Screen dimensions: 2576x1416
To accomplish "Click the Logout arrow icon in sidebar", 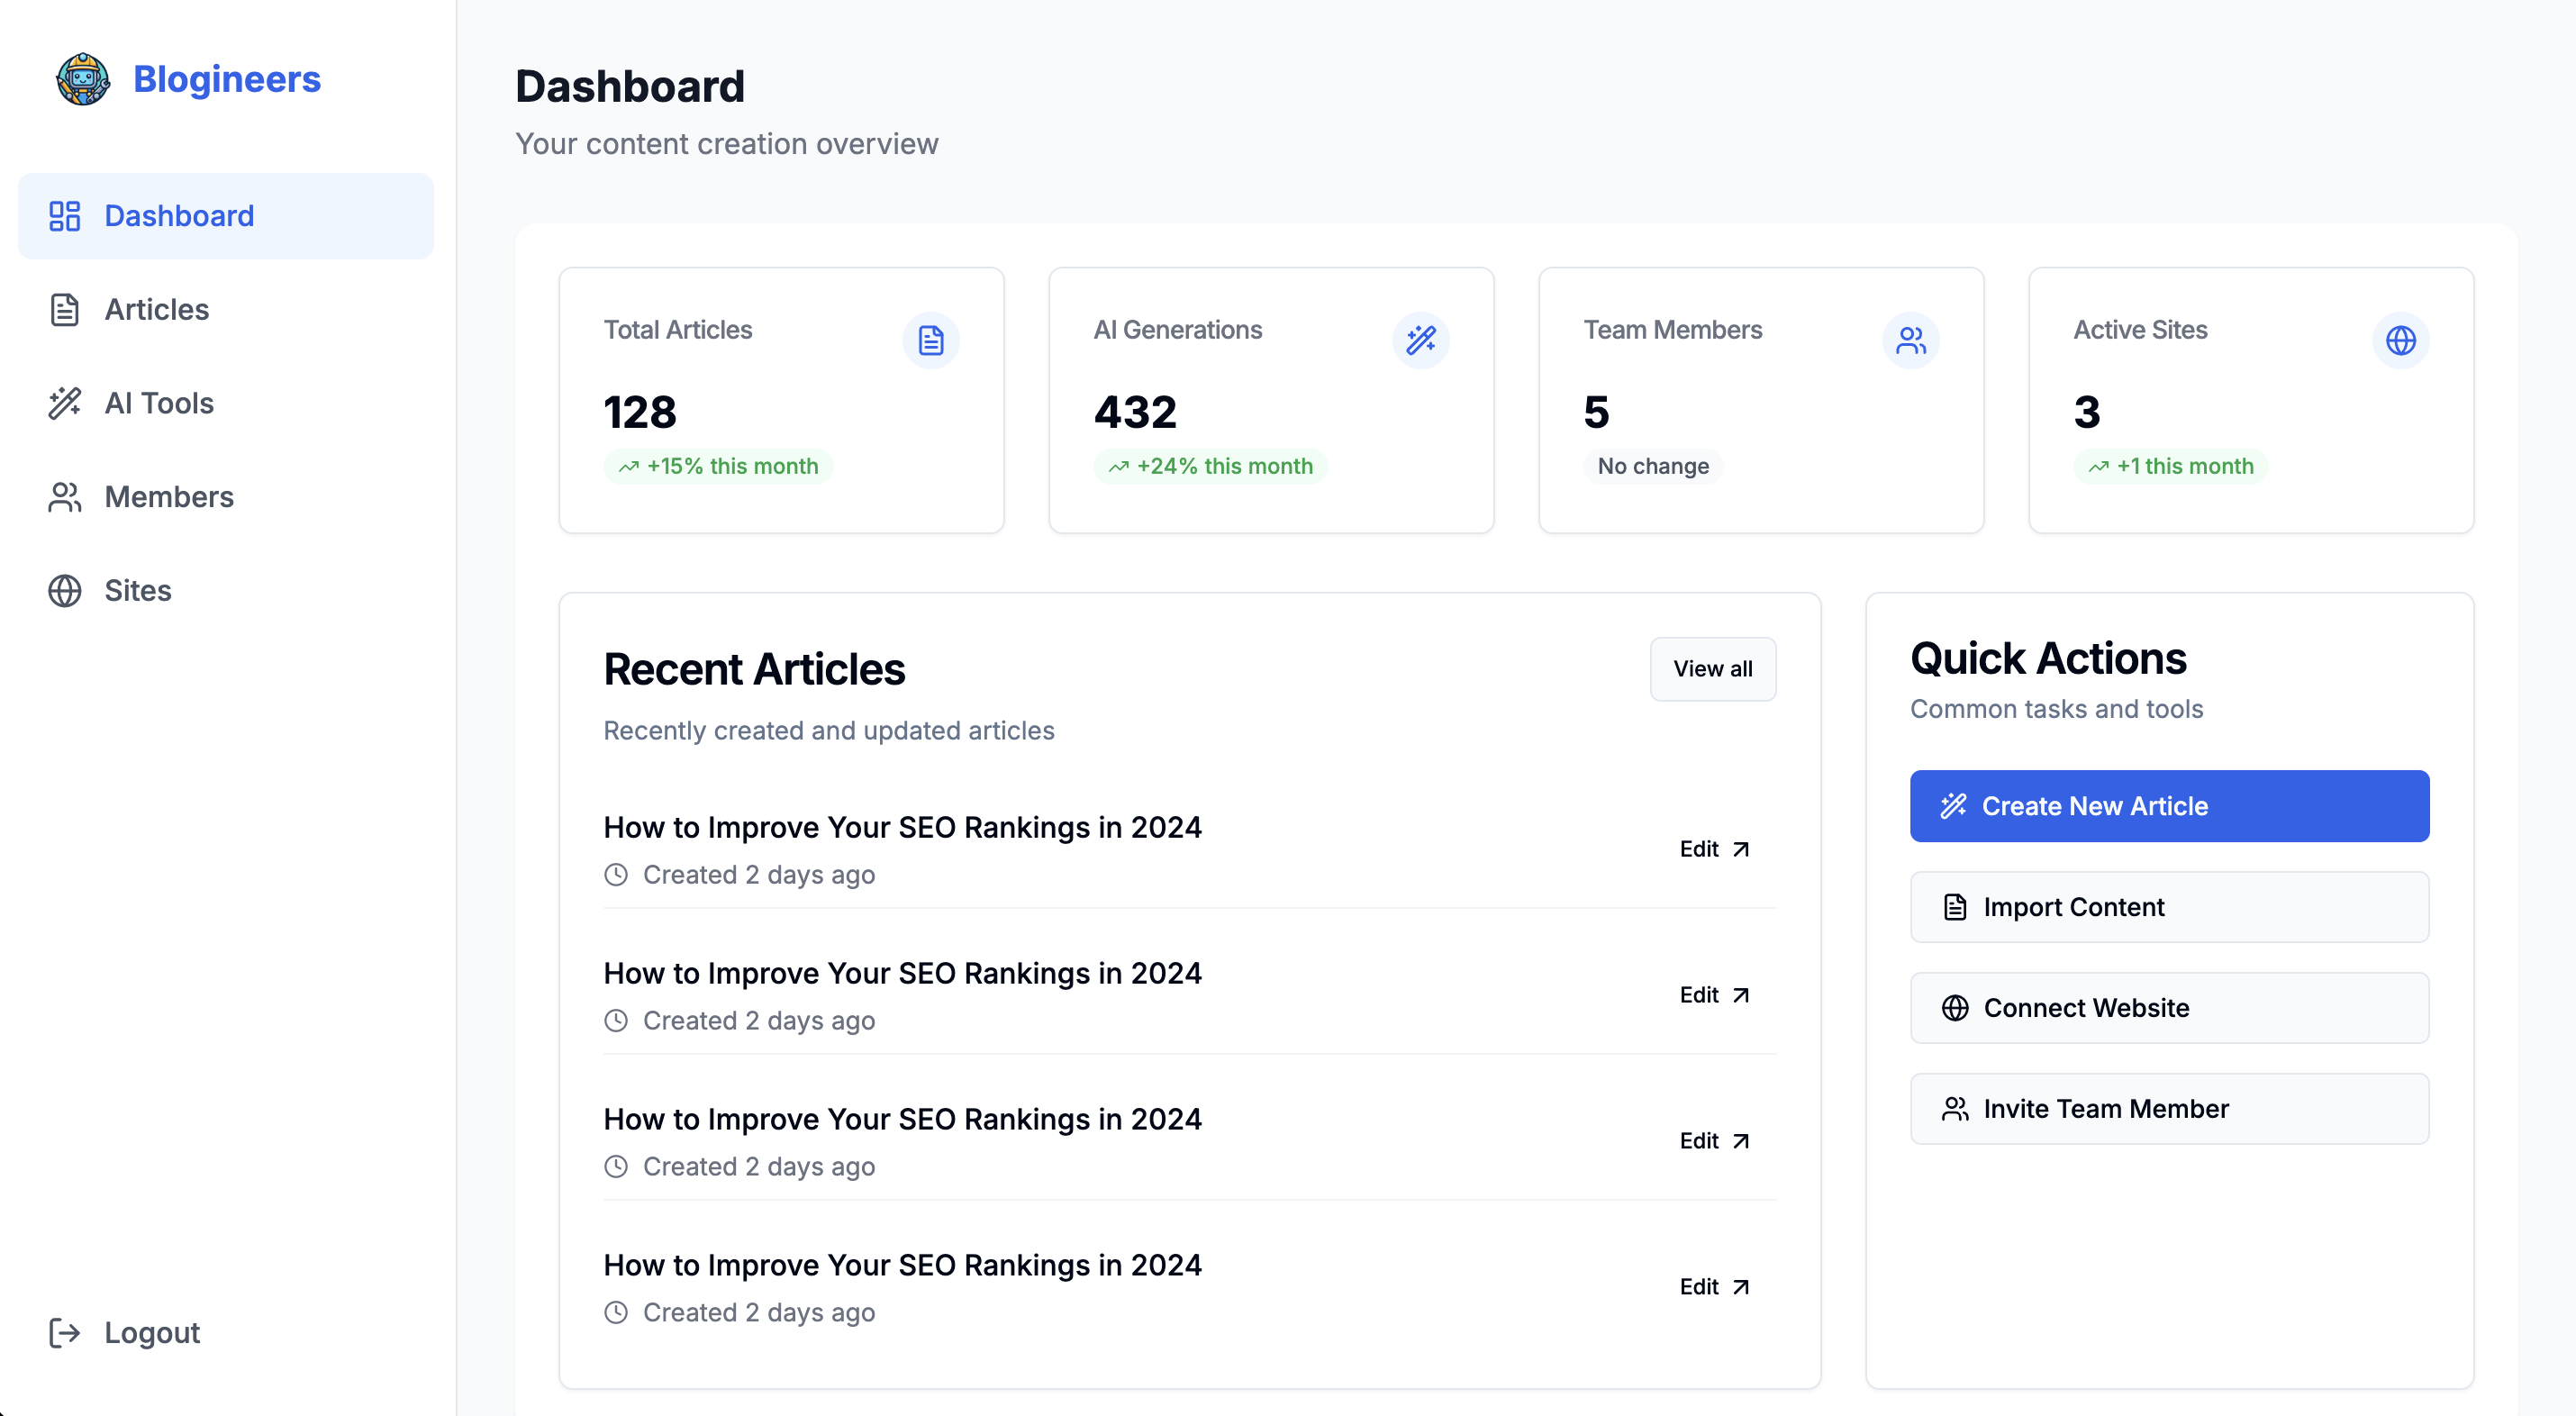I will 65,1333.
